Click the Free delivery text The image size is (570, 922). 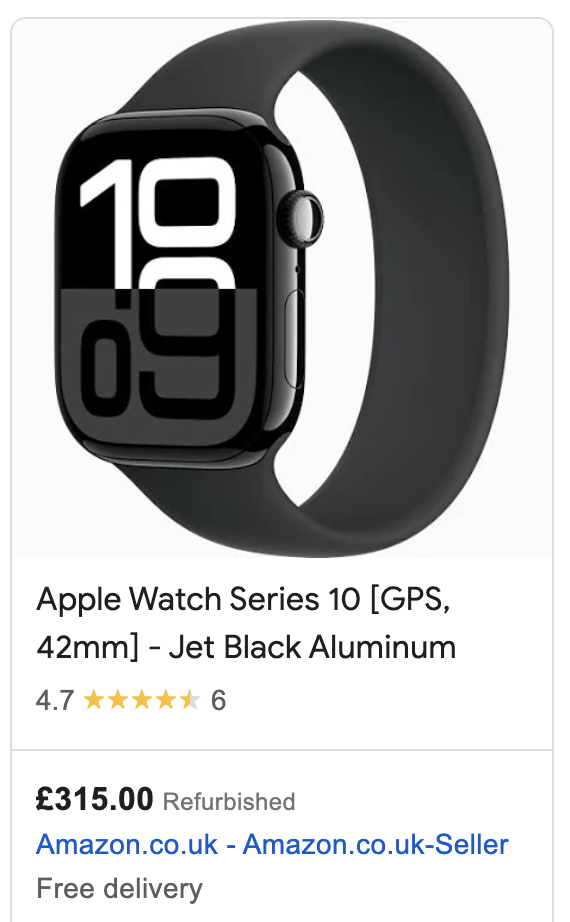(119, 888)
